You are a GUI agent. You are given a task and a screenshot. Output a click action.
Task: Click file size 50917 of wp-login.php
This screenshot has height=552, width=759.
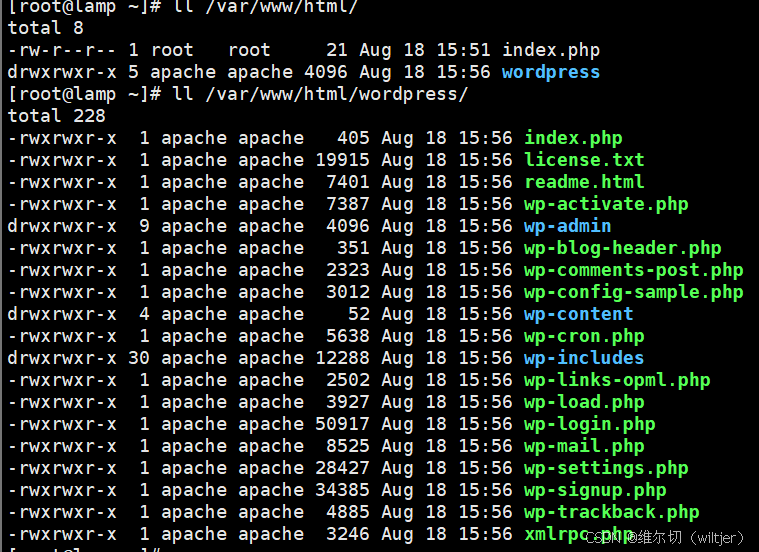coord(342,425)
